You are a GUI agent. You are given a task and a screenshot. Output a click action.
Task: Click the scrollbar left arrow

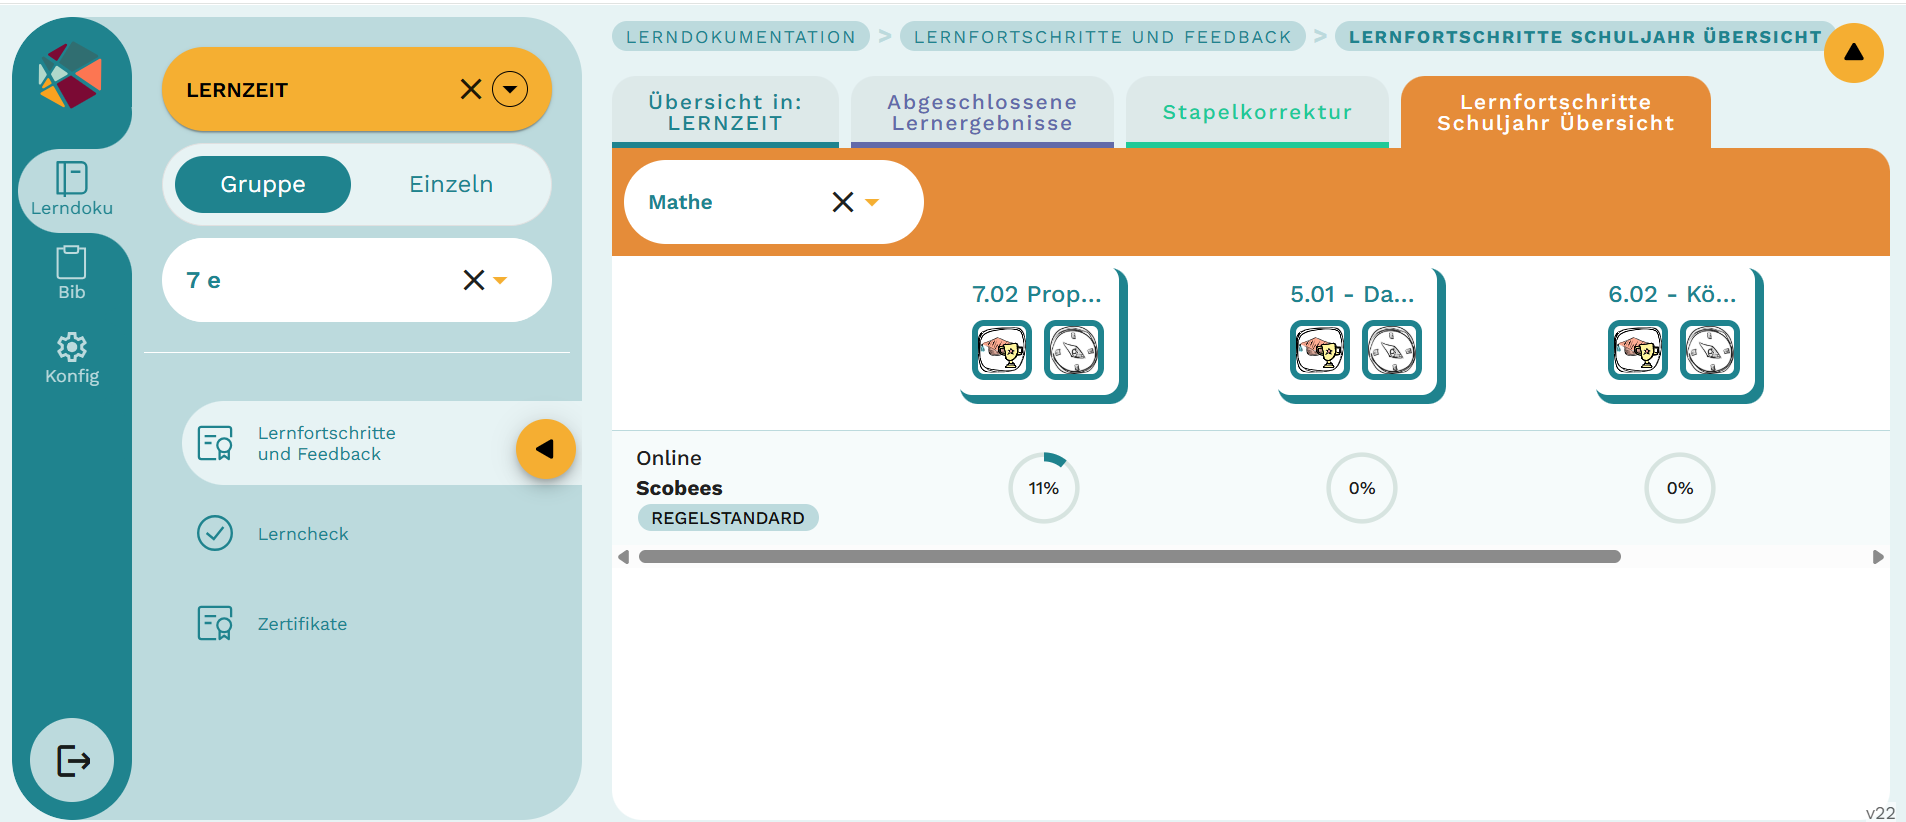(623, 557)
